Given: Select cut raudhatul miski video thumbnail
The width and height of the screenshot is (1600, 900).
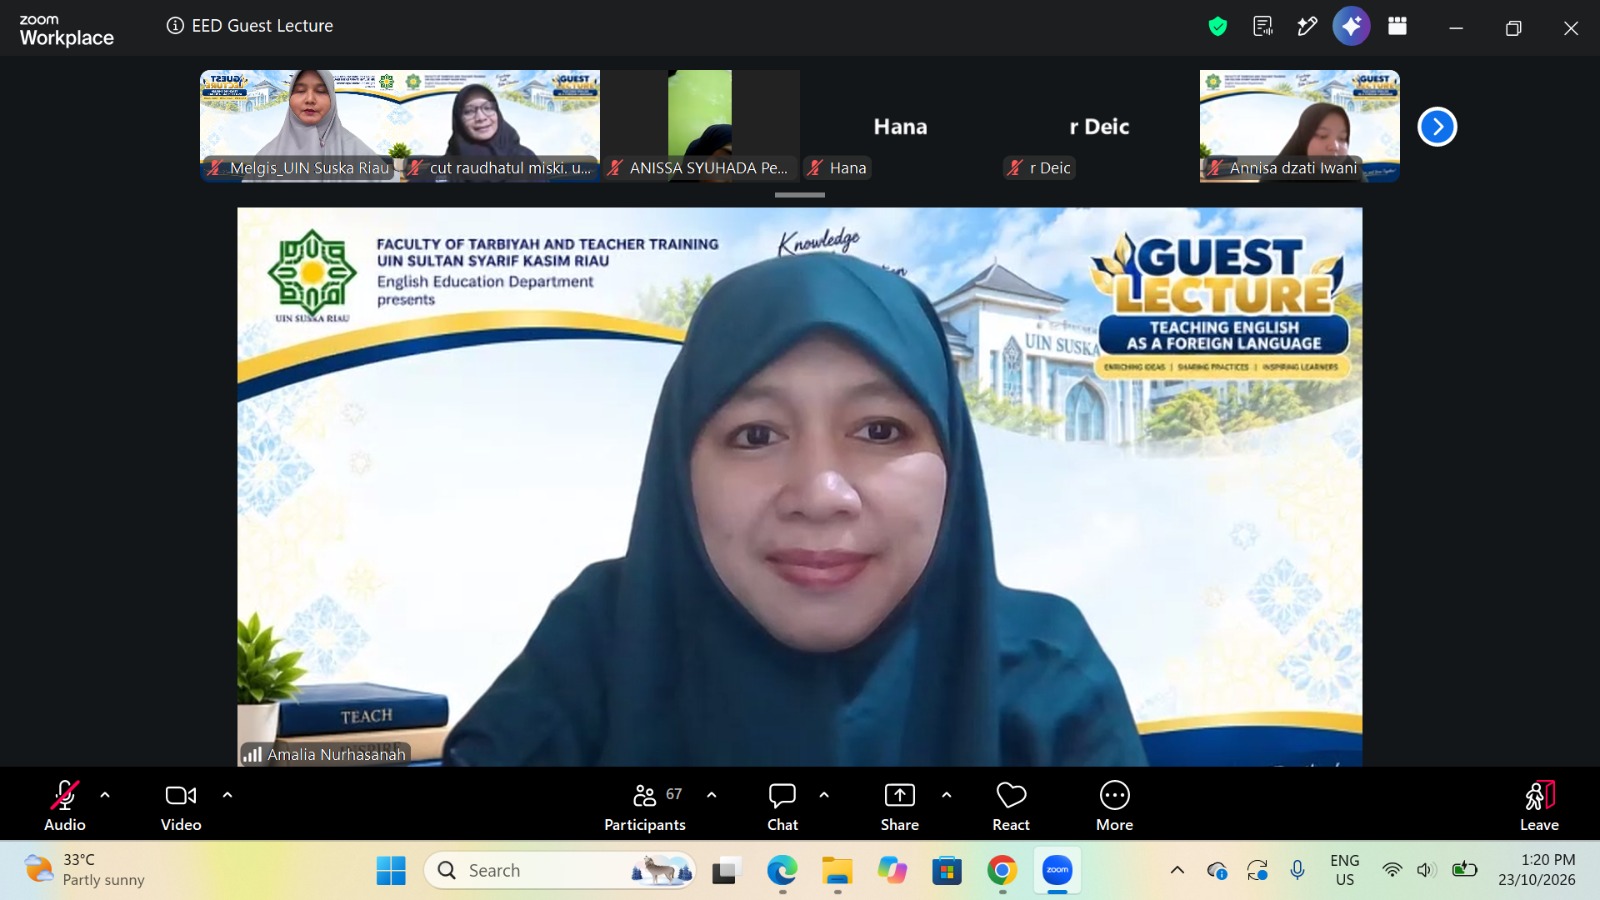Looking at the screenshot, I should pyautogui.click(x=500, y=126).
